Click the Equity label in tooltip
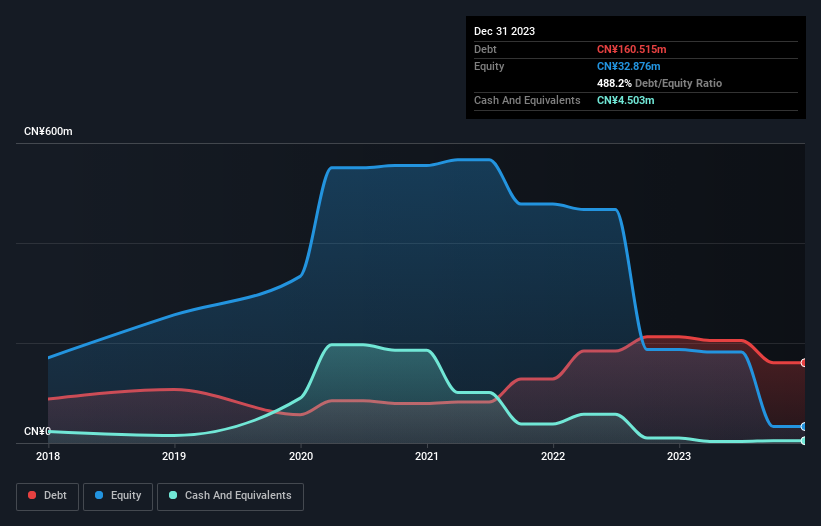Image resolution: width=821 pixels, height=526 pixels. point(489,66)
